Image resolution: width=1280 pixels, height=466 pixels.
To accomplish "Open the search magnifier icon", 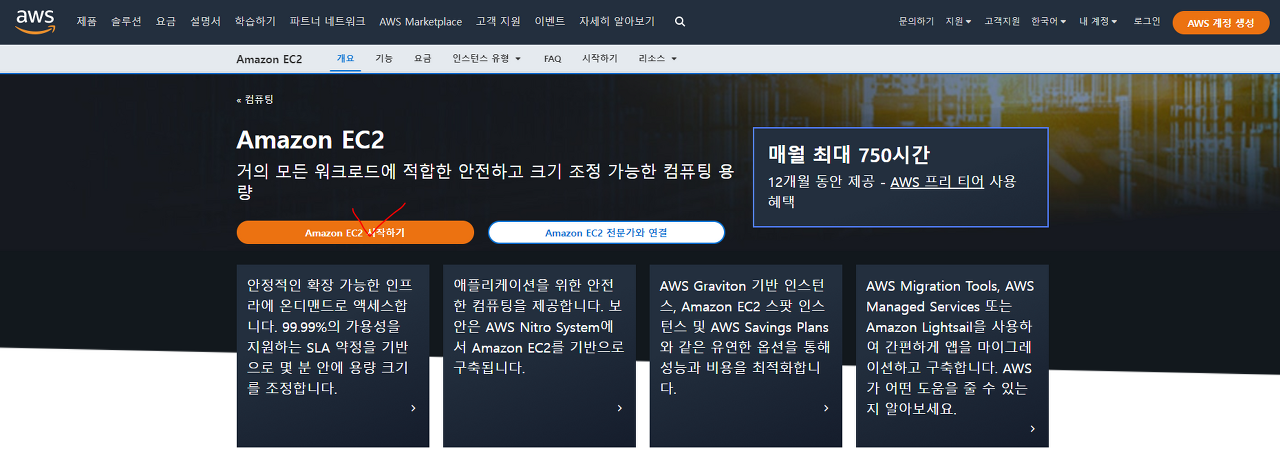I will coord(680,21).
